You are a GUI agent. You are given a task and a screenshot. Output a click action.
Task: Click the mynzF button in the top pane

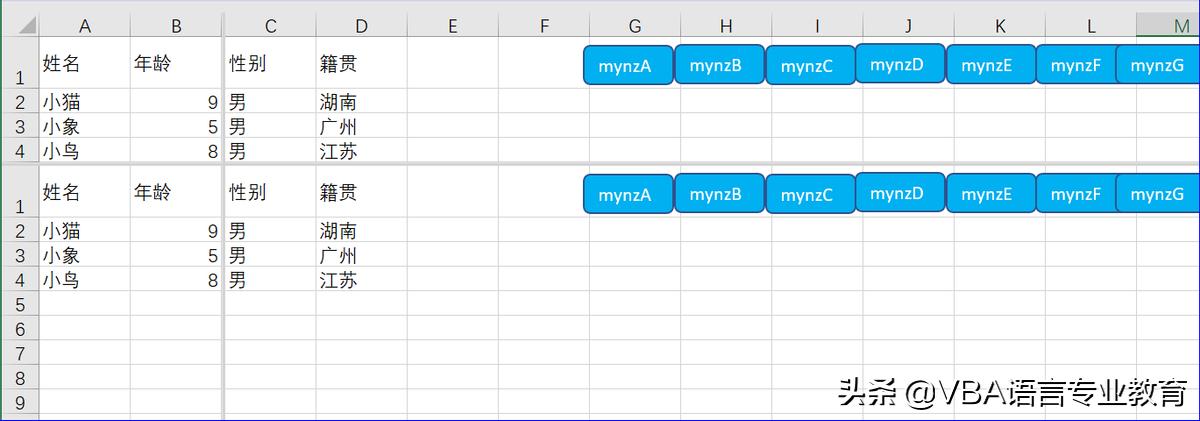tap(1076, 66)
